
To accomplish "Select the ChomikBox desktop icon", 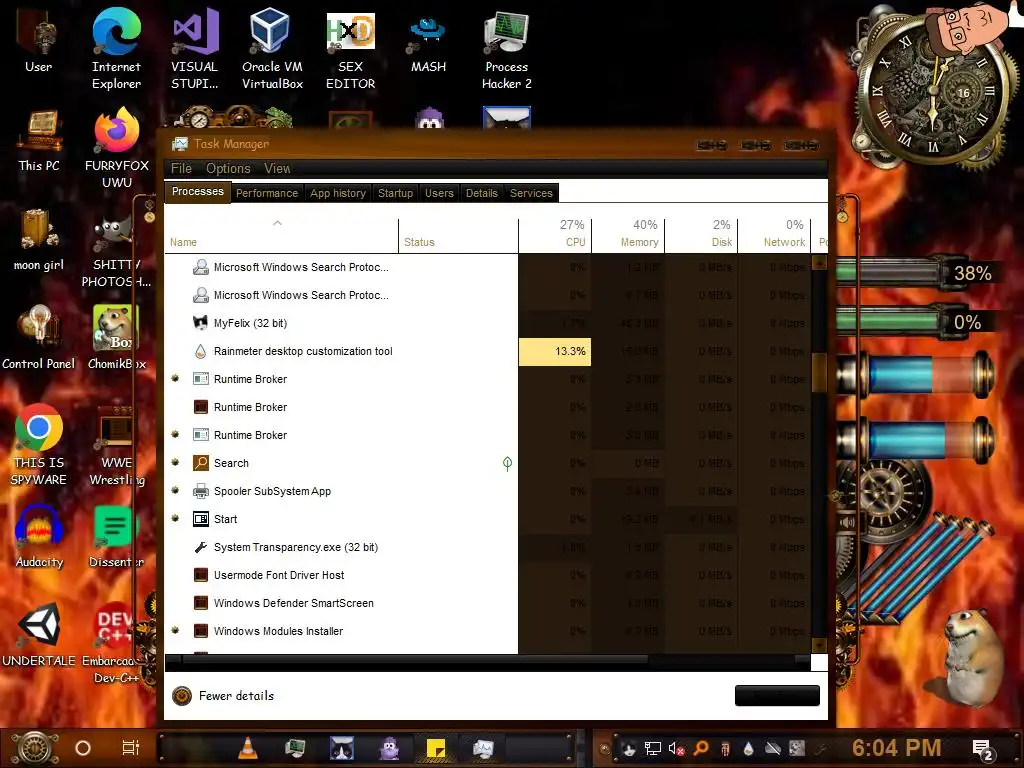I will tap(116, 338).
